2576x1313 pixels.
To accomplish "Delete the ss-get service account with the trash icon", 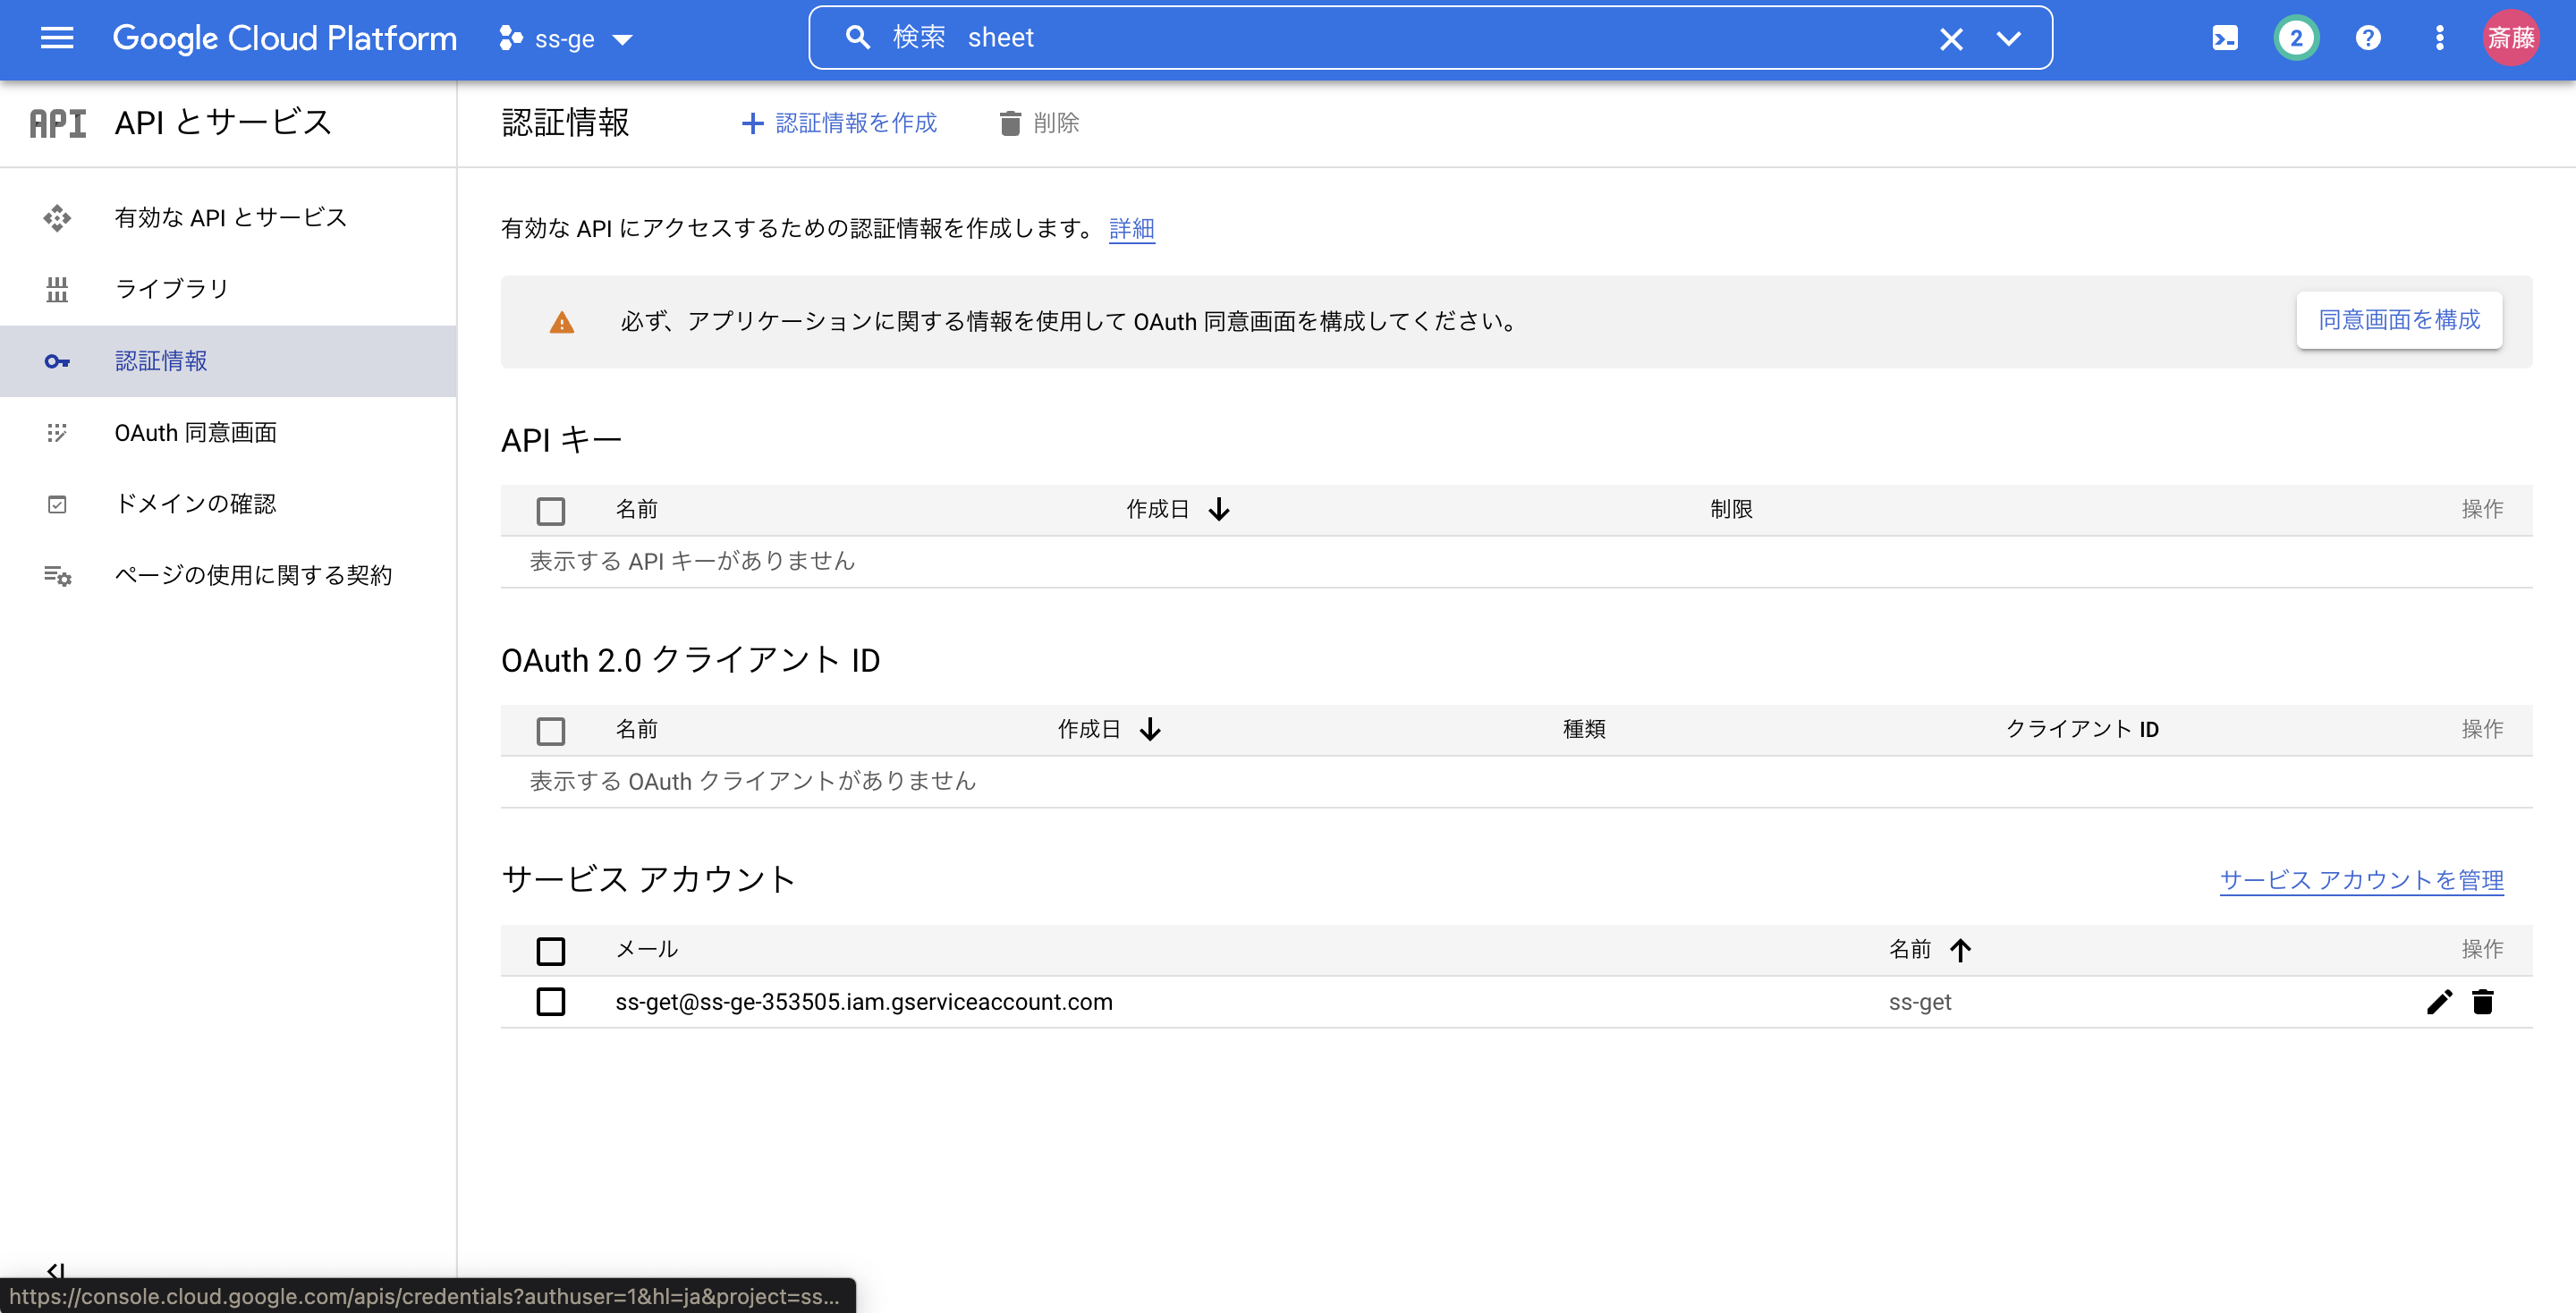I will tap(2484, 1001).
